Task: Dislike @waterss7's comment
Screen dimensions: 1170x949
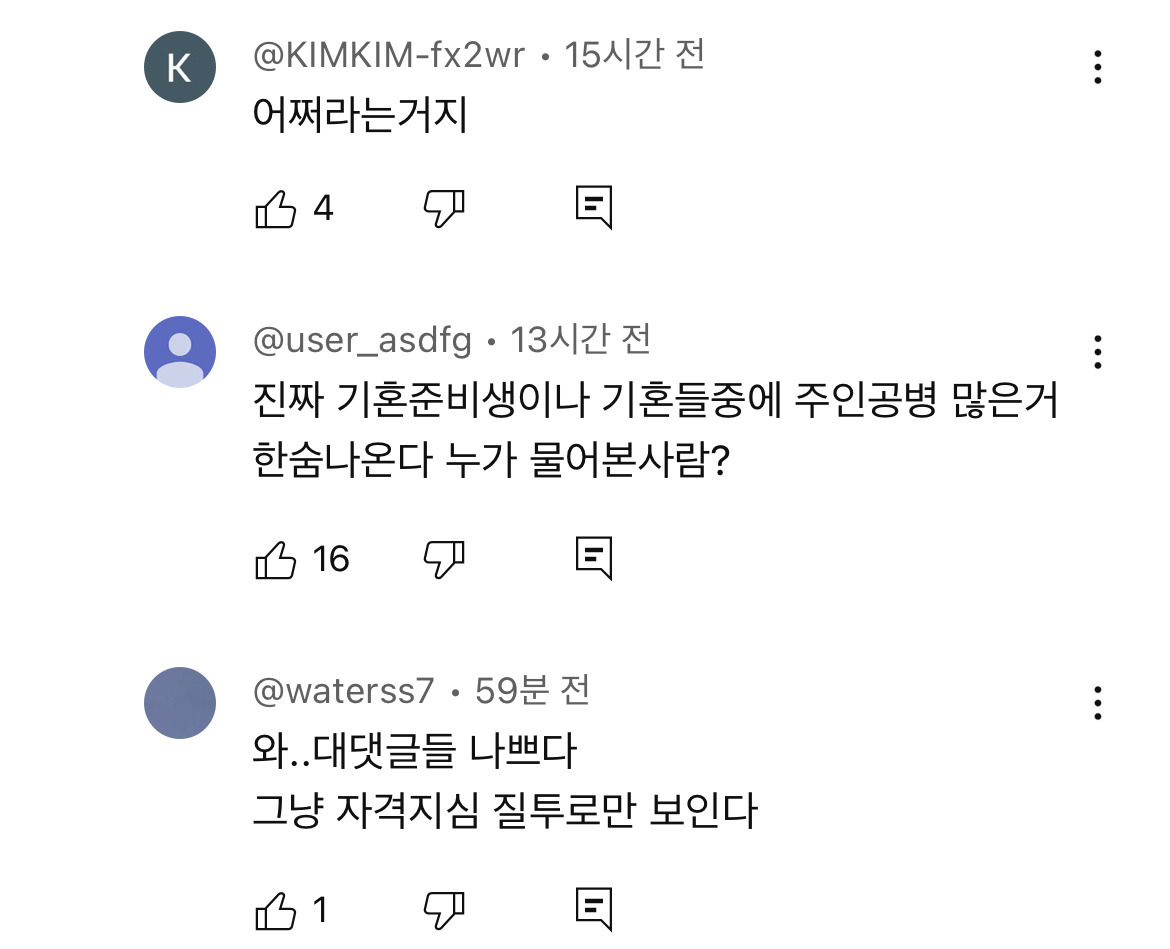Action: 443,910
